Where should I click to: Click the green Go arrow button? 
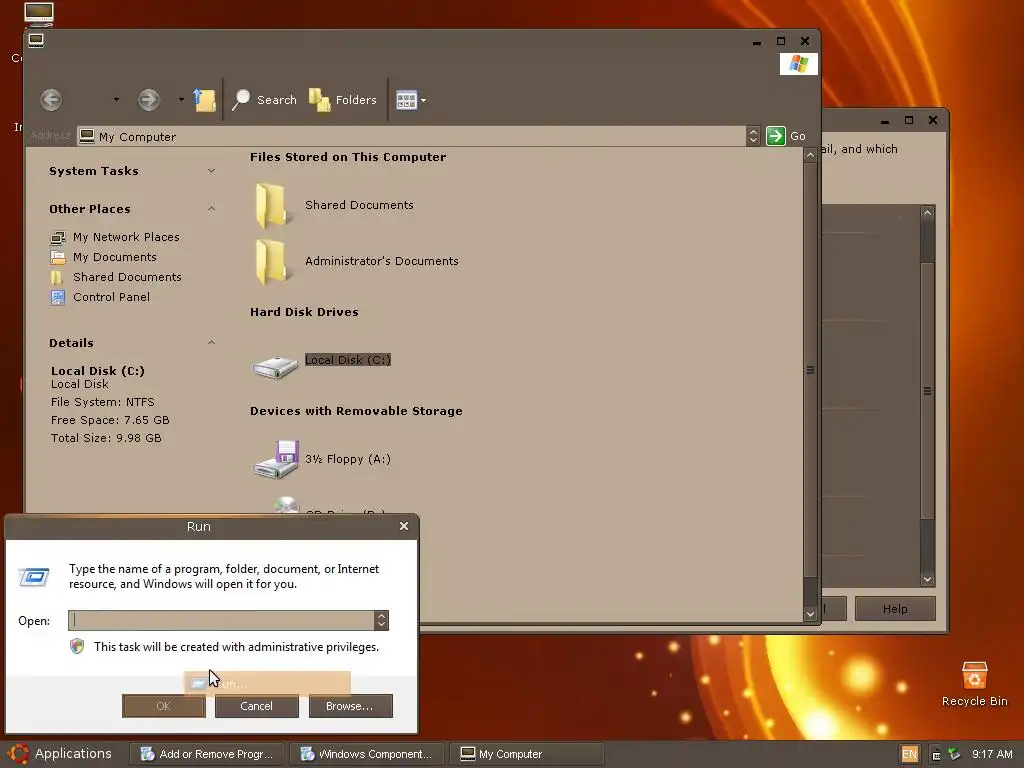click(776, 136)
